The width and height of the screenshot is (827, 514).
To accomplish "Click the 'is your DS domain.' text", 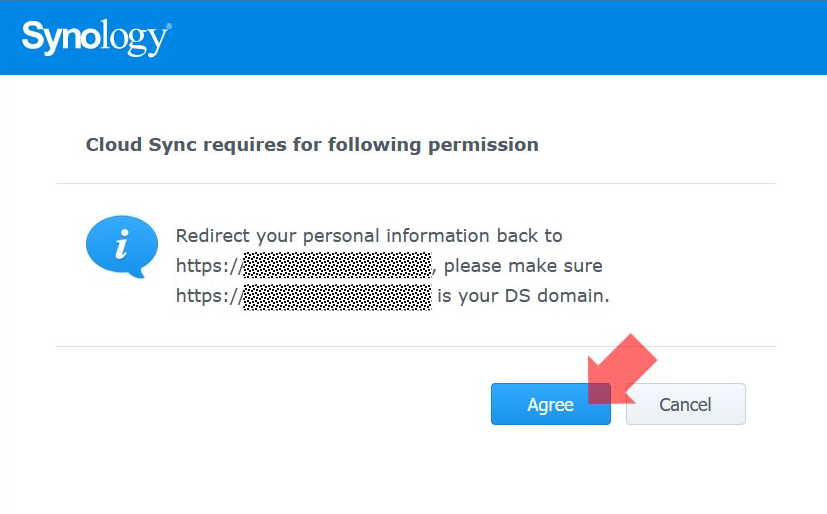I will (x=523, y=296).
